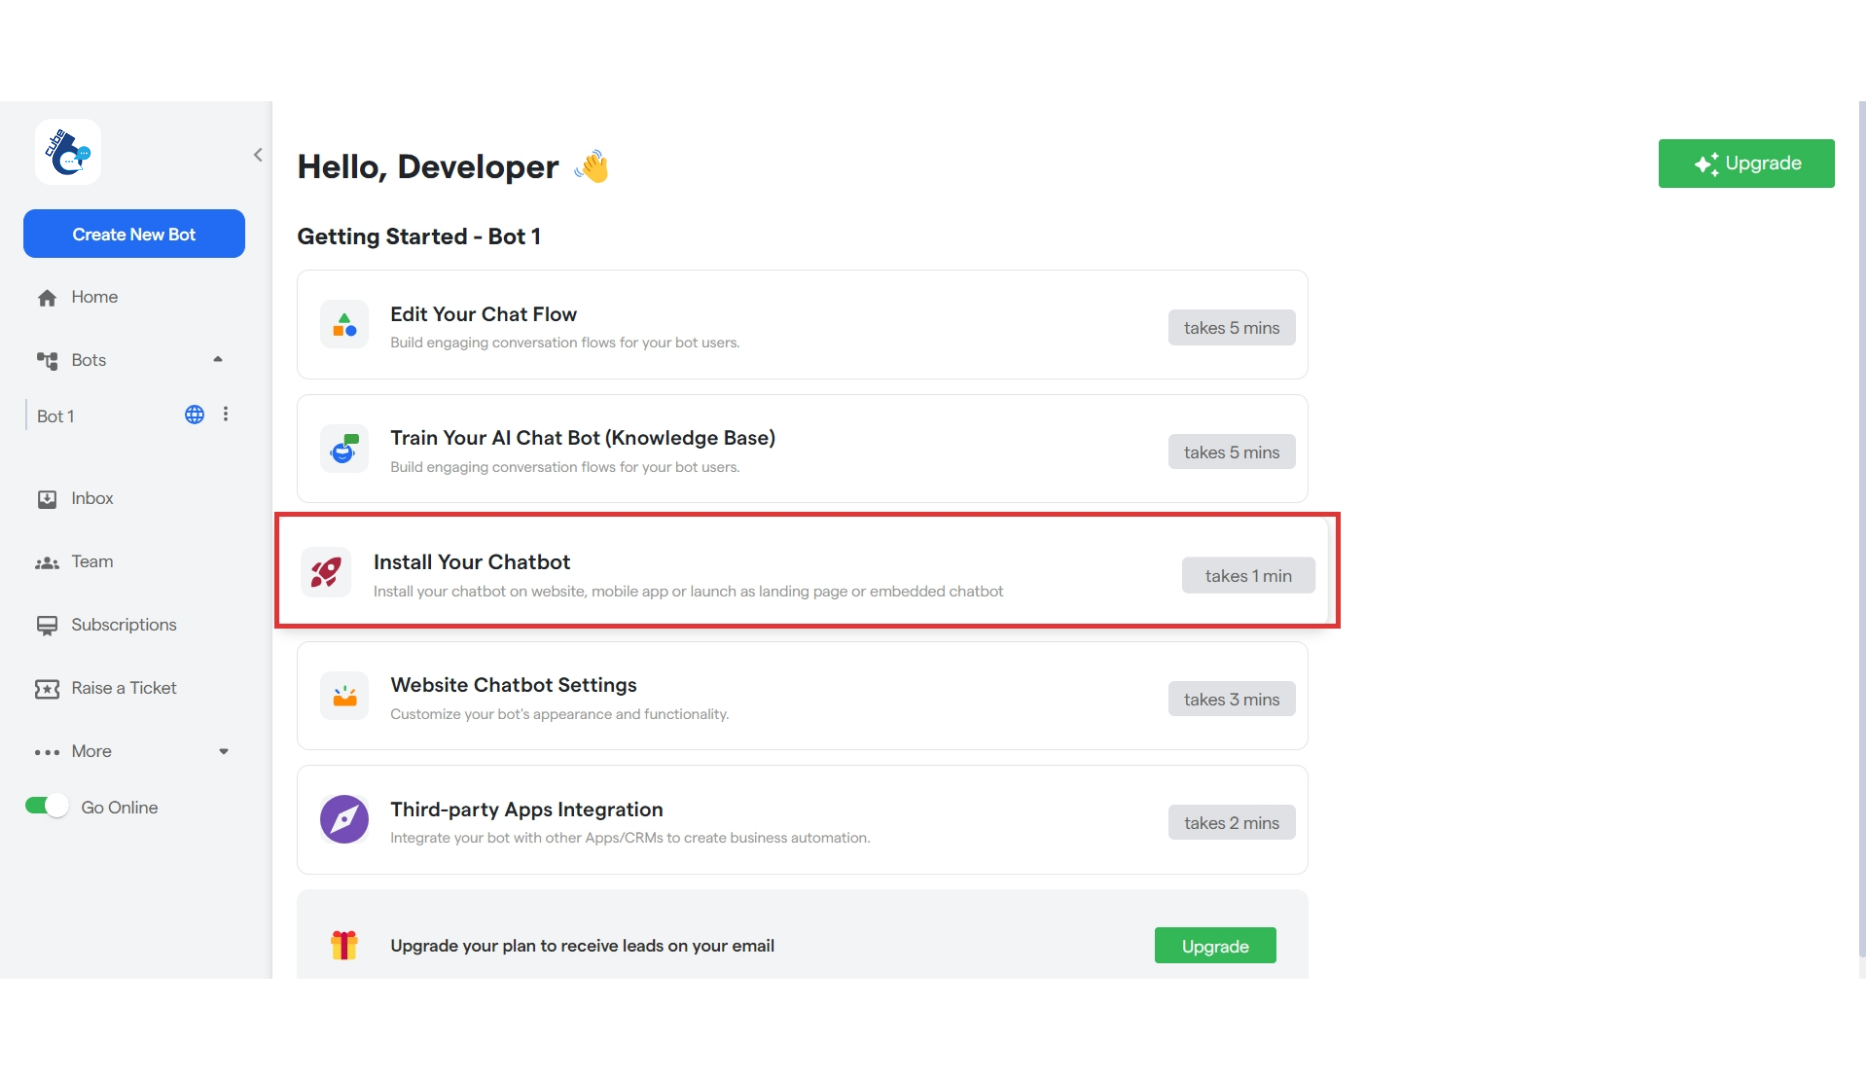Select the Team icon

pos(47,561)
